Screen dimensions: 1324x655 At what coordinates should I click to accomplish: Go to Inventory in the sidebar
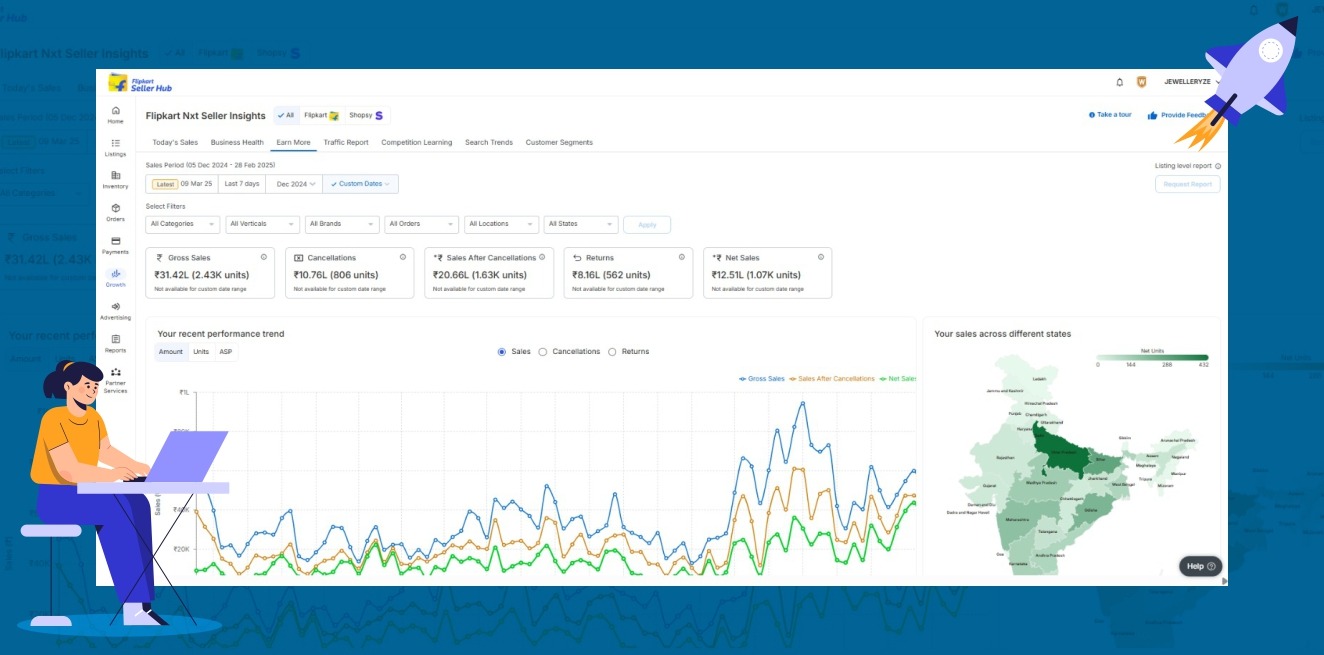[115, 180]
